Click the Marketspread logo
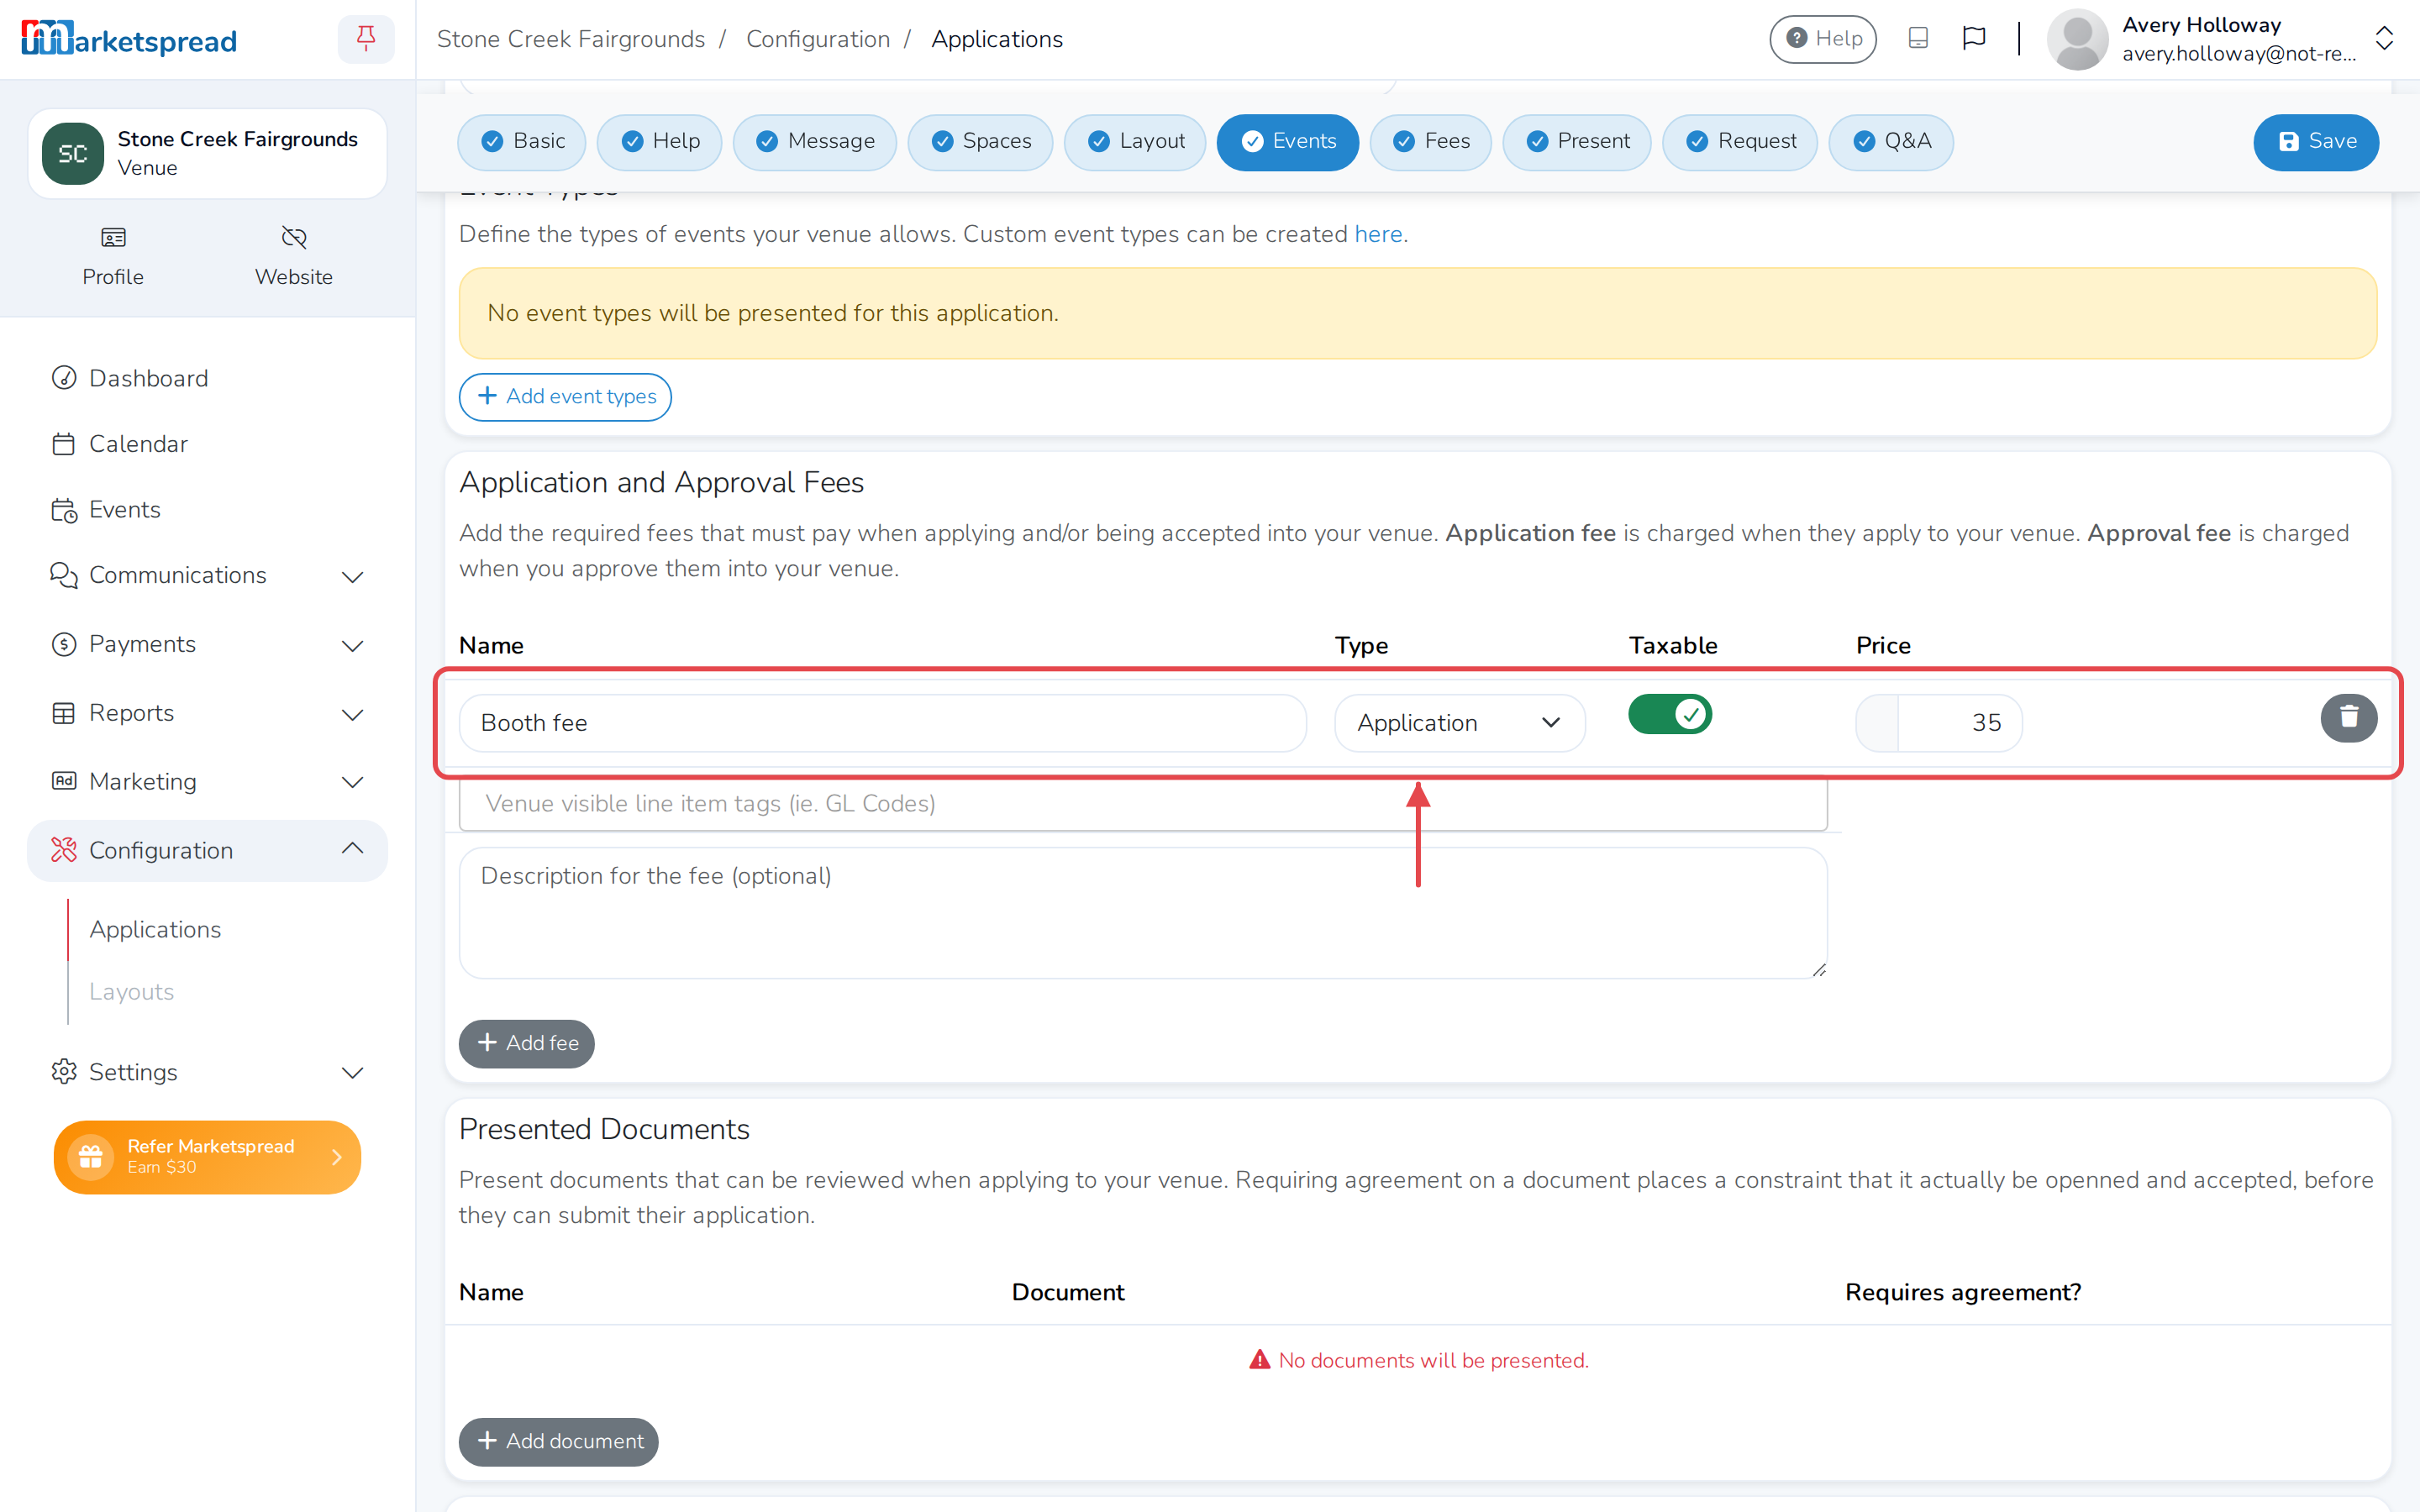The image size is (2420, 1512). click(x=129, y=39)
